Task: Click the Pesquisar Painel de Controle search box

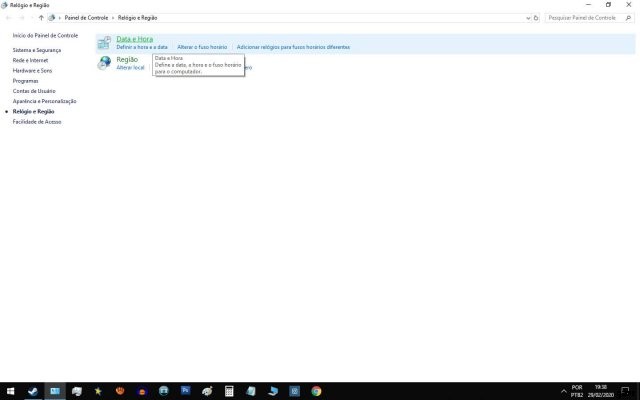Action: coord(587,18)
